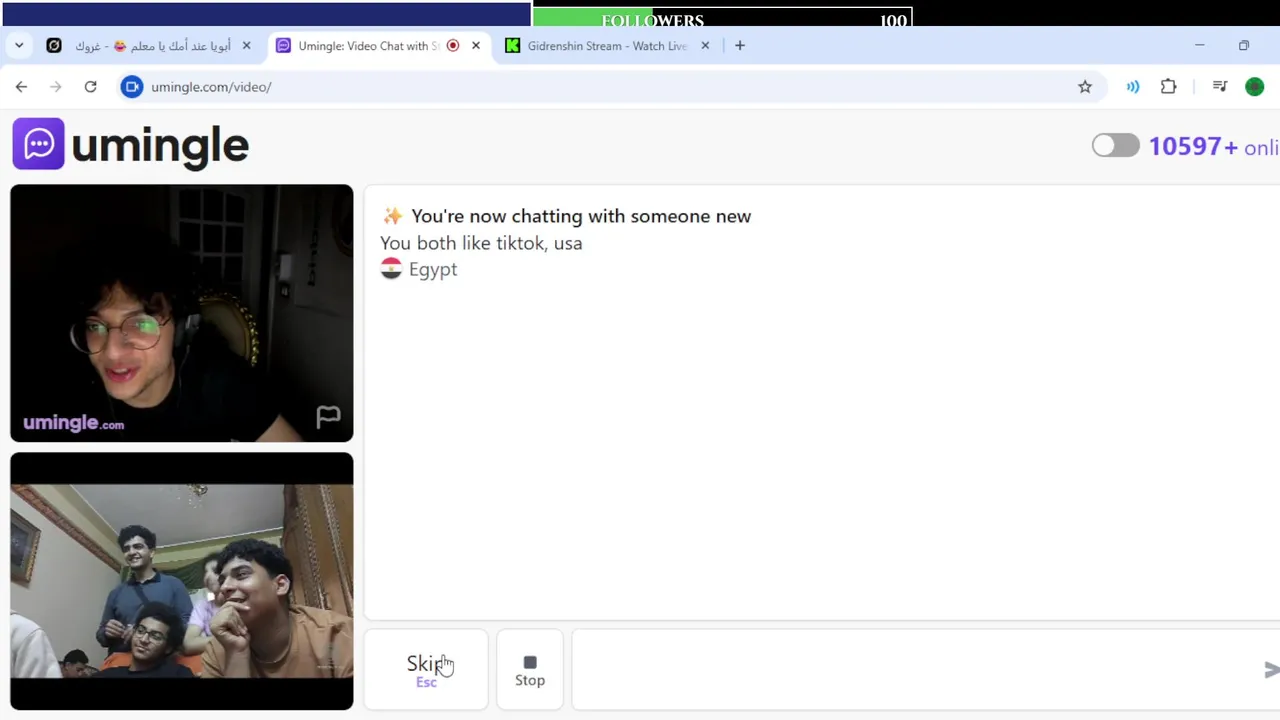
Task: Click the Skip button
Action: tap(426, 670)
